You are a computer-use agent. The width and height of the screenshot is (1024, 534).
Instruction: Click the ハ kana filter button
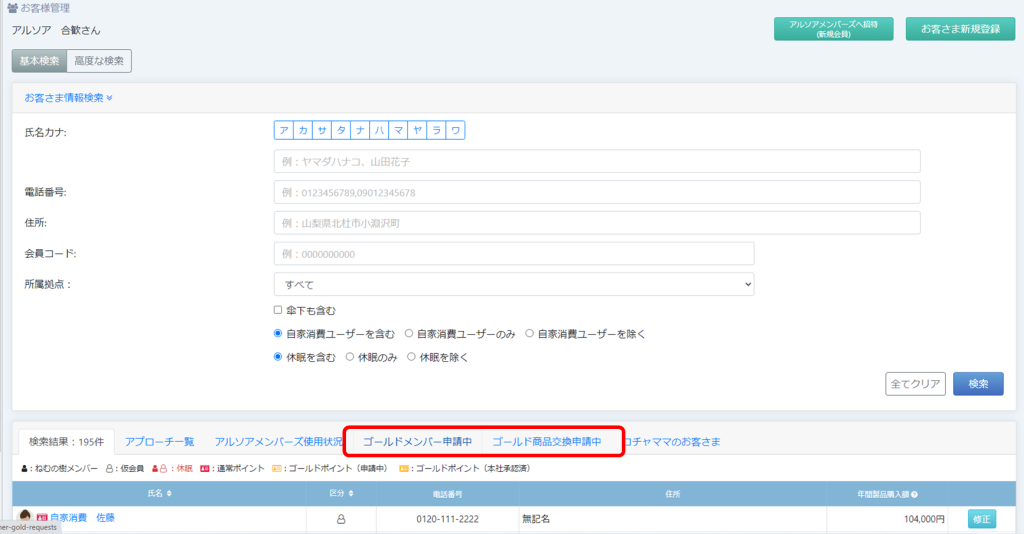pyautogui.click(x=379, y=130)
